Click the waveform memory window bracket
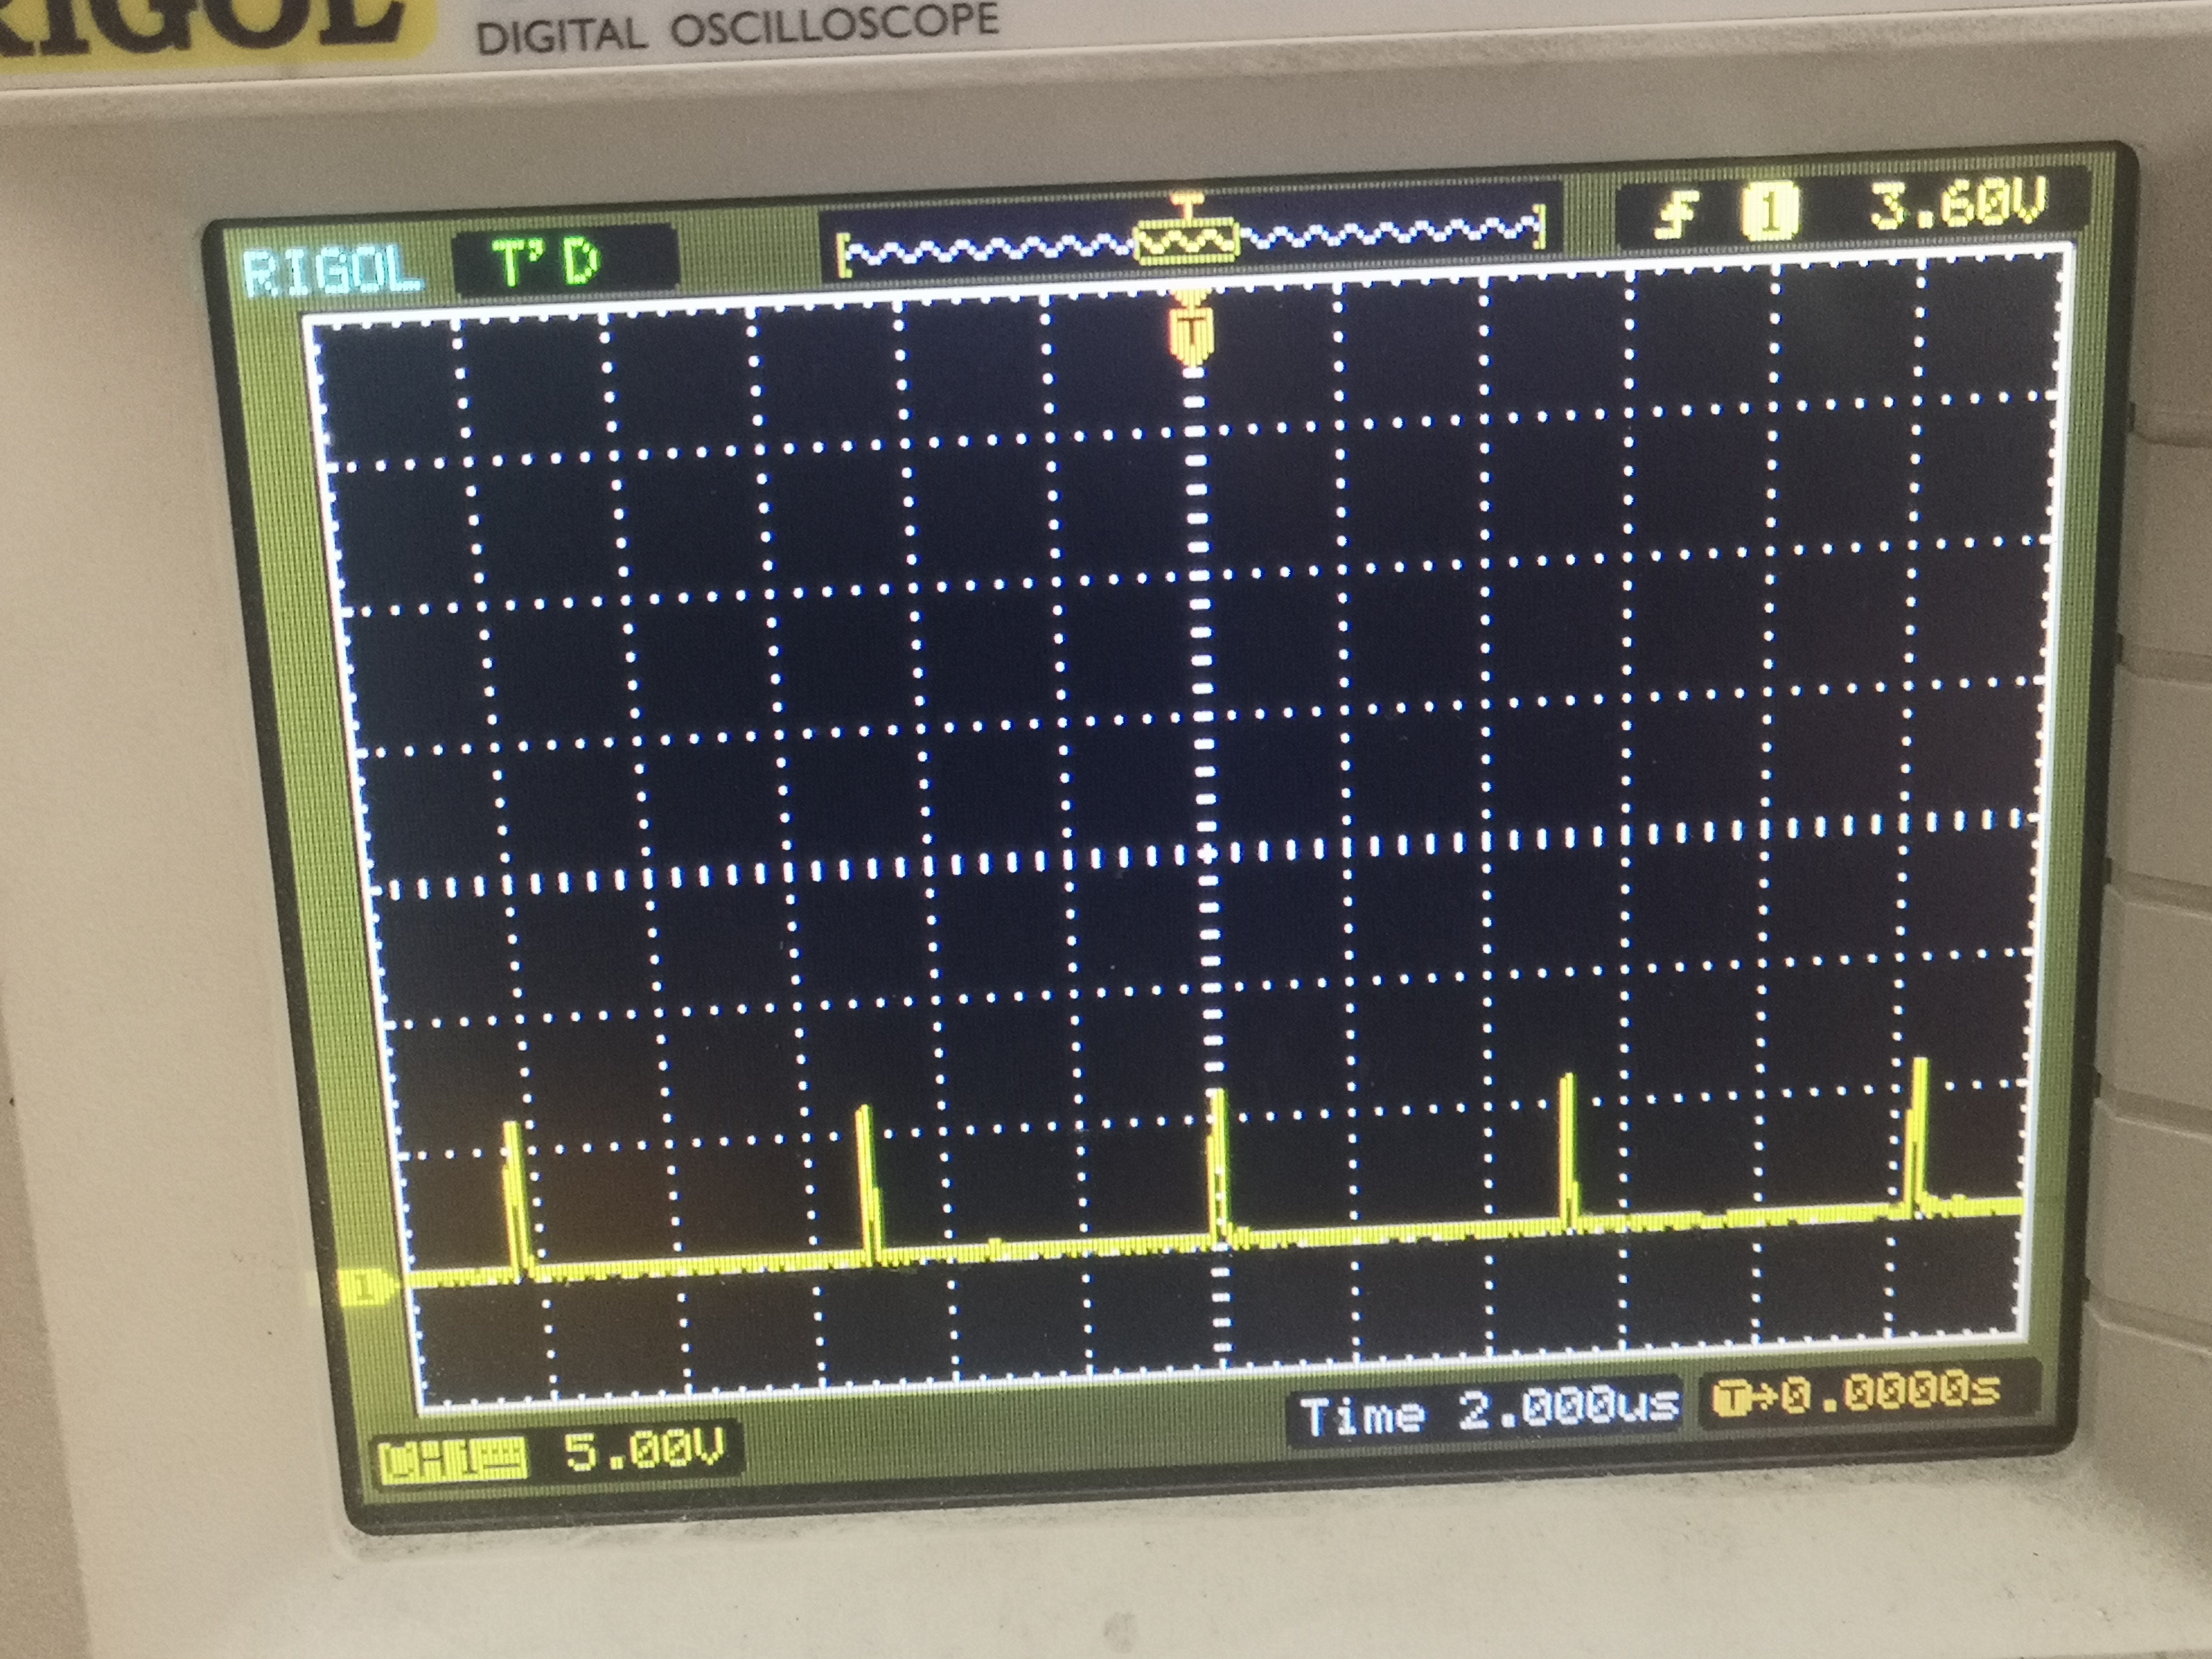The height and width of the screenshot is (1659, 2212). tap(1187, 241)
